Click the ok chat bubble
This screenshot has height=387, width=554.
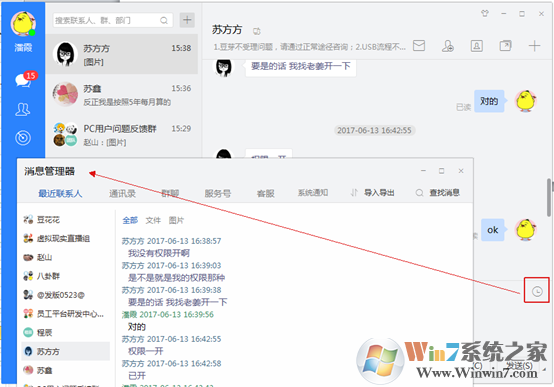[493, 230]
